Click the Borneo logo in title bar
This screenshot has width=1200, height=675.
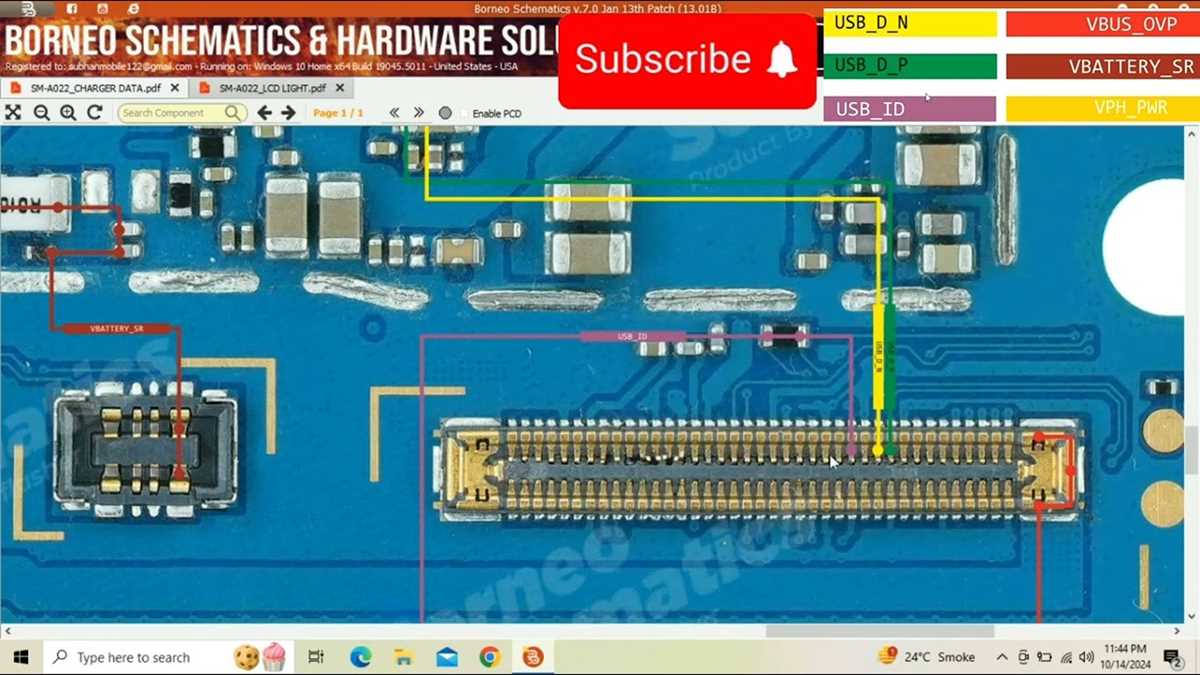[x=27, y=8]
